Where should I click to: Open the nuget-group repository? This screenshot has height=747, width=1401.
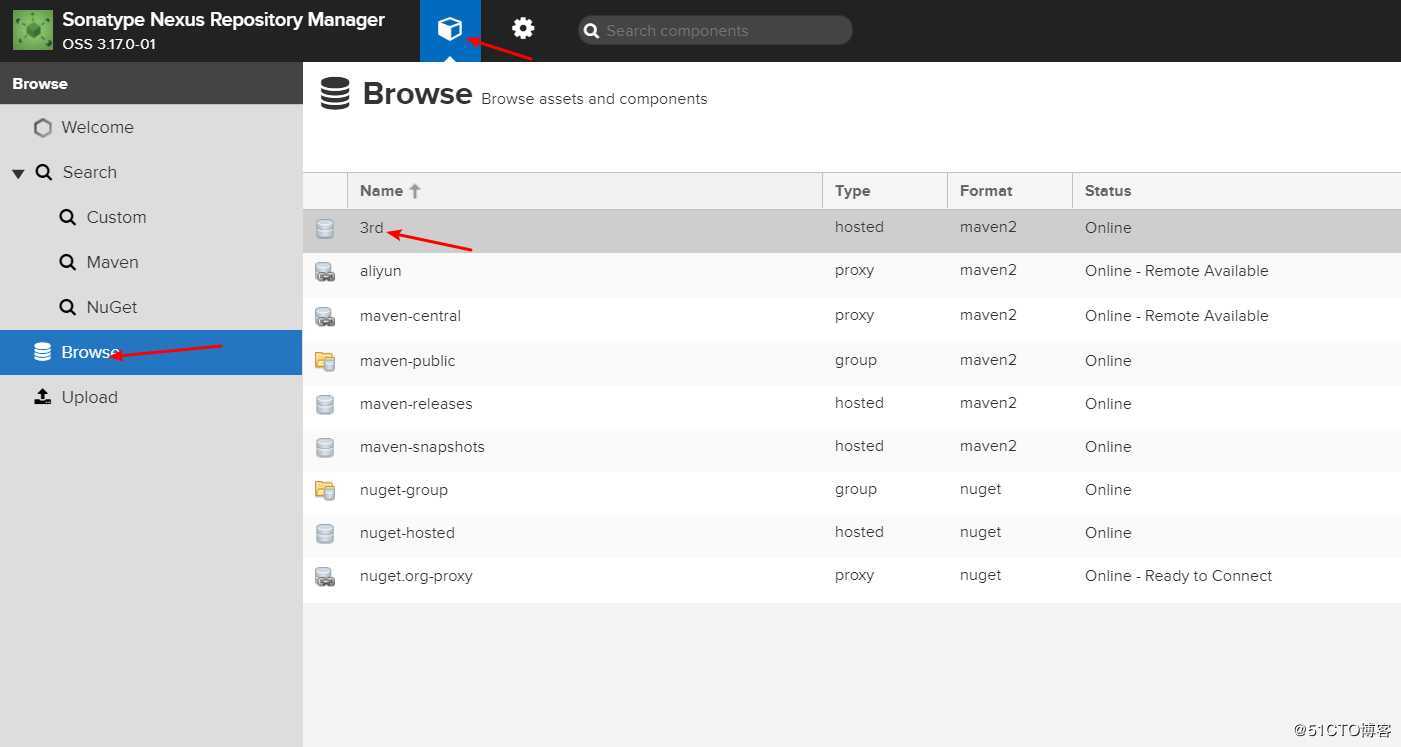click(404, 490)
